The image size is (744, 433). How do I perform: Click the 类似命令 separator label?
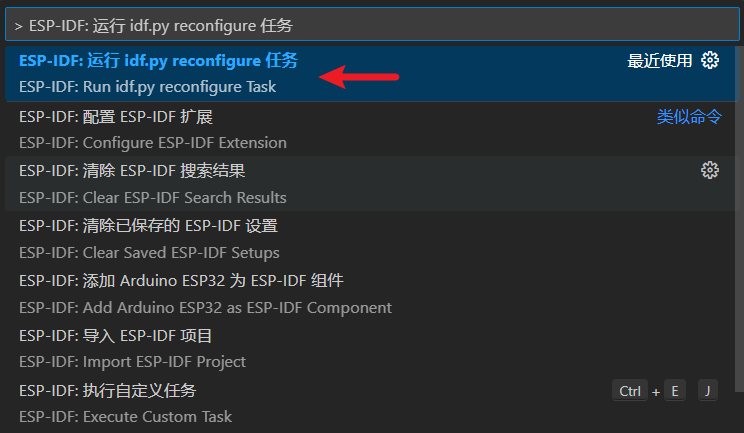[689, 117]
